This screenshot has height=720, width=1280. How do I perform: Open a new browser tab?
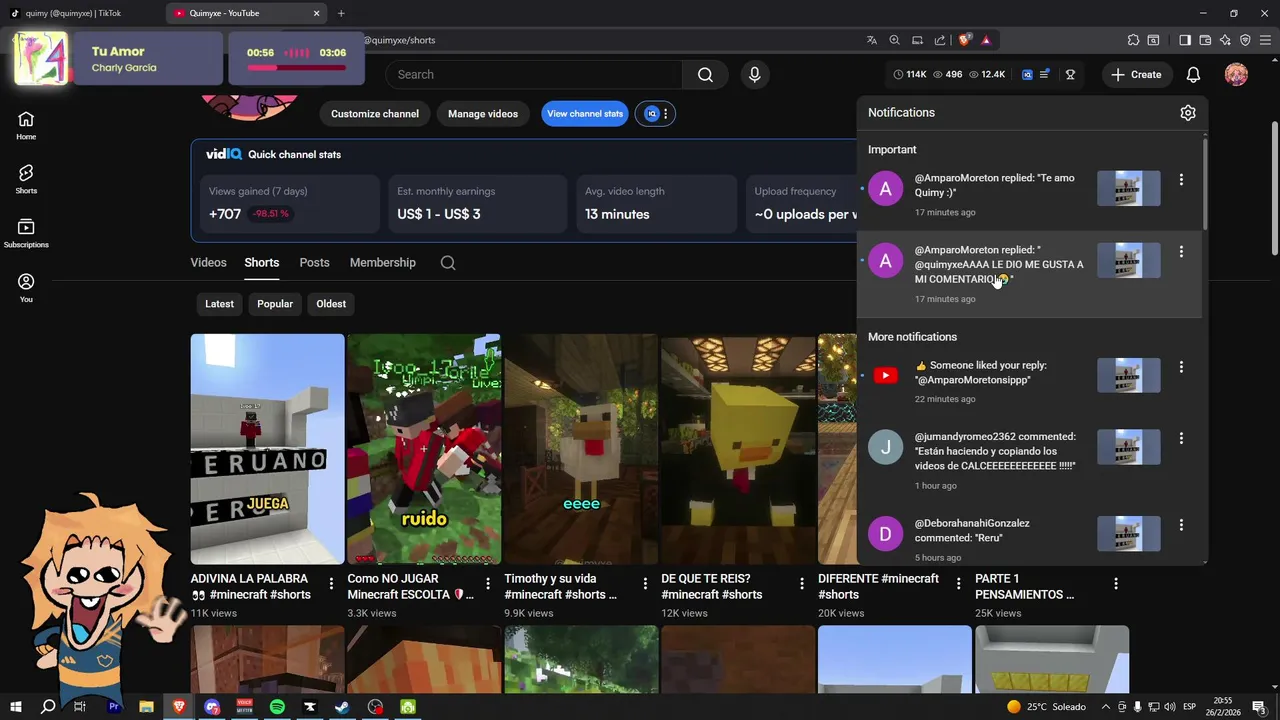tap(341, 13)
